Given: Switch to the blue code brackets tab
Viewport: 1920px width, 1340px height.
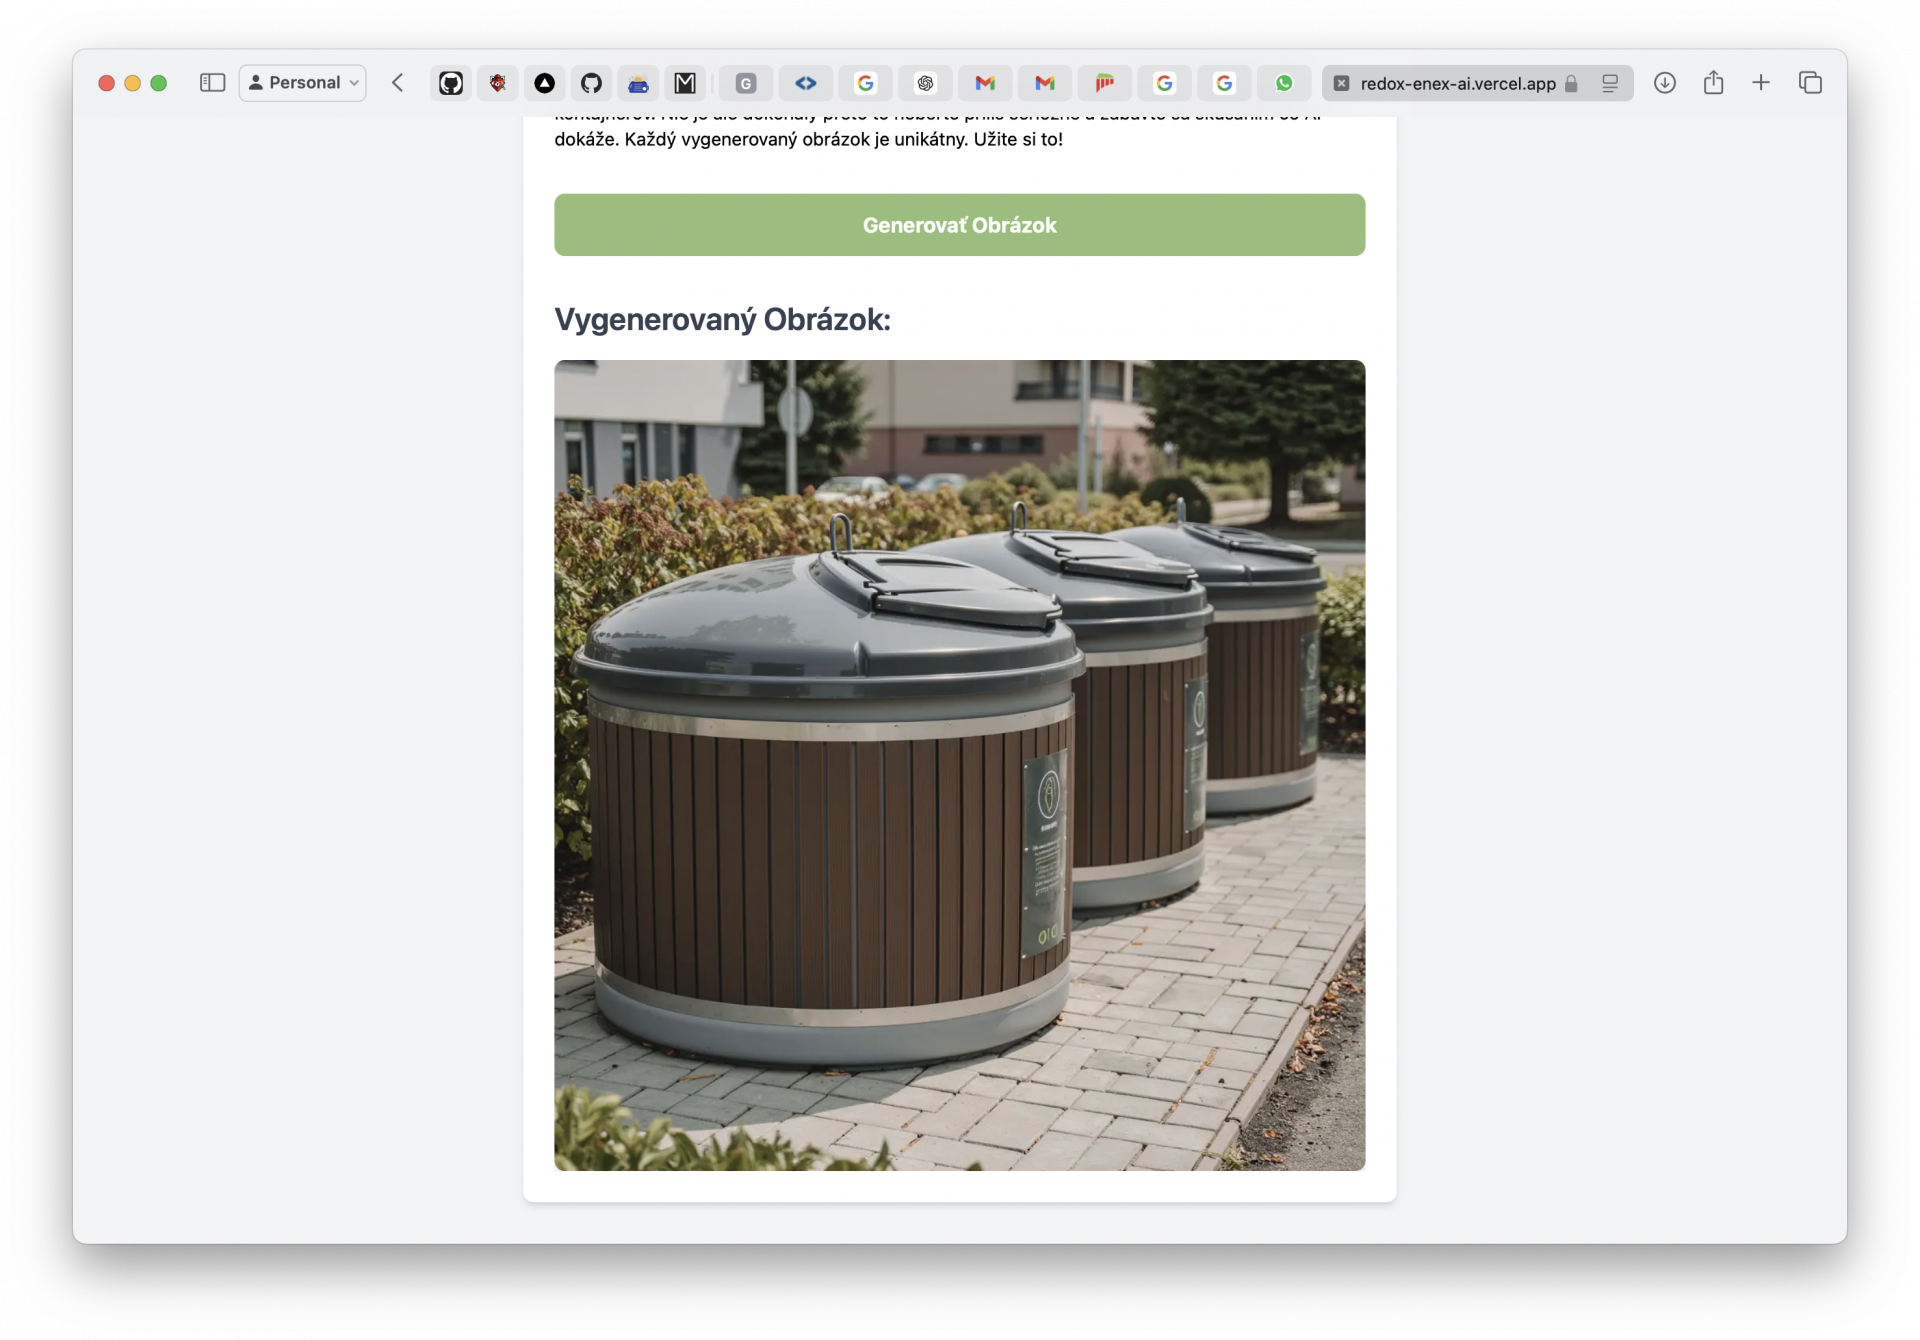Looking at the screenshot, I should (x=806, y=83).
